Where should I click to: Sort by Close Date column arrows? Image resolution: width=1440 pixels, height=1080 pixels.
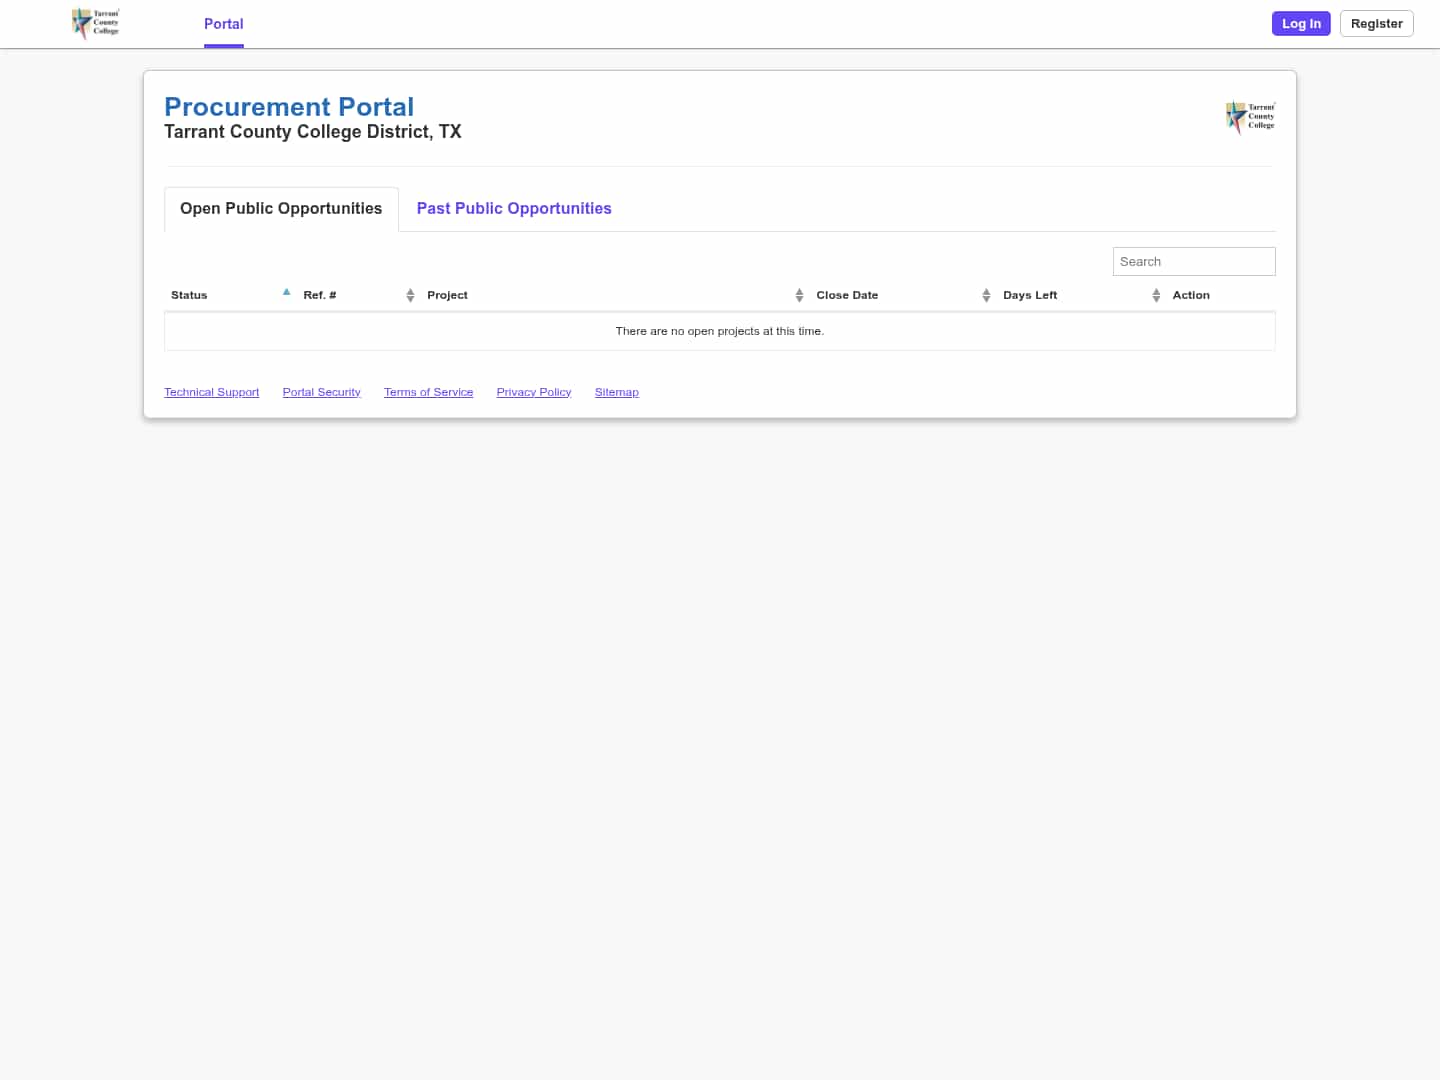[x=986, y=295]
